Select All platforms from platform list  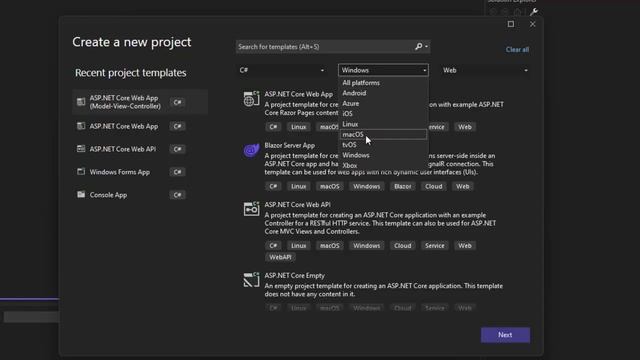[x=383, y=83]
